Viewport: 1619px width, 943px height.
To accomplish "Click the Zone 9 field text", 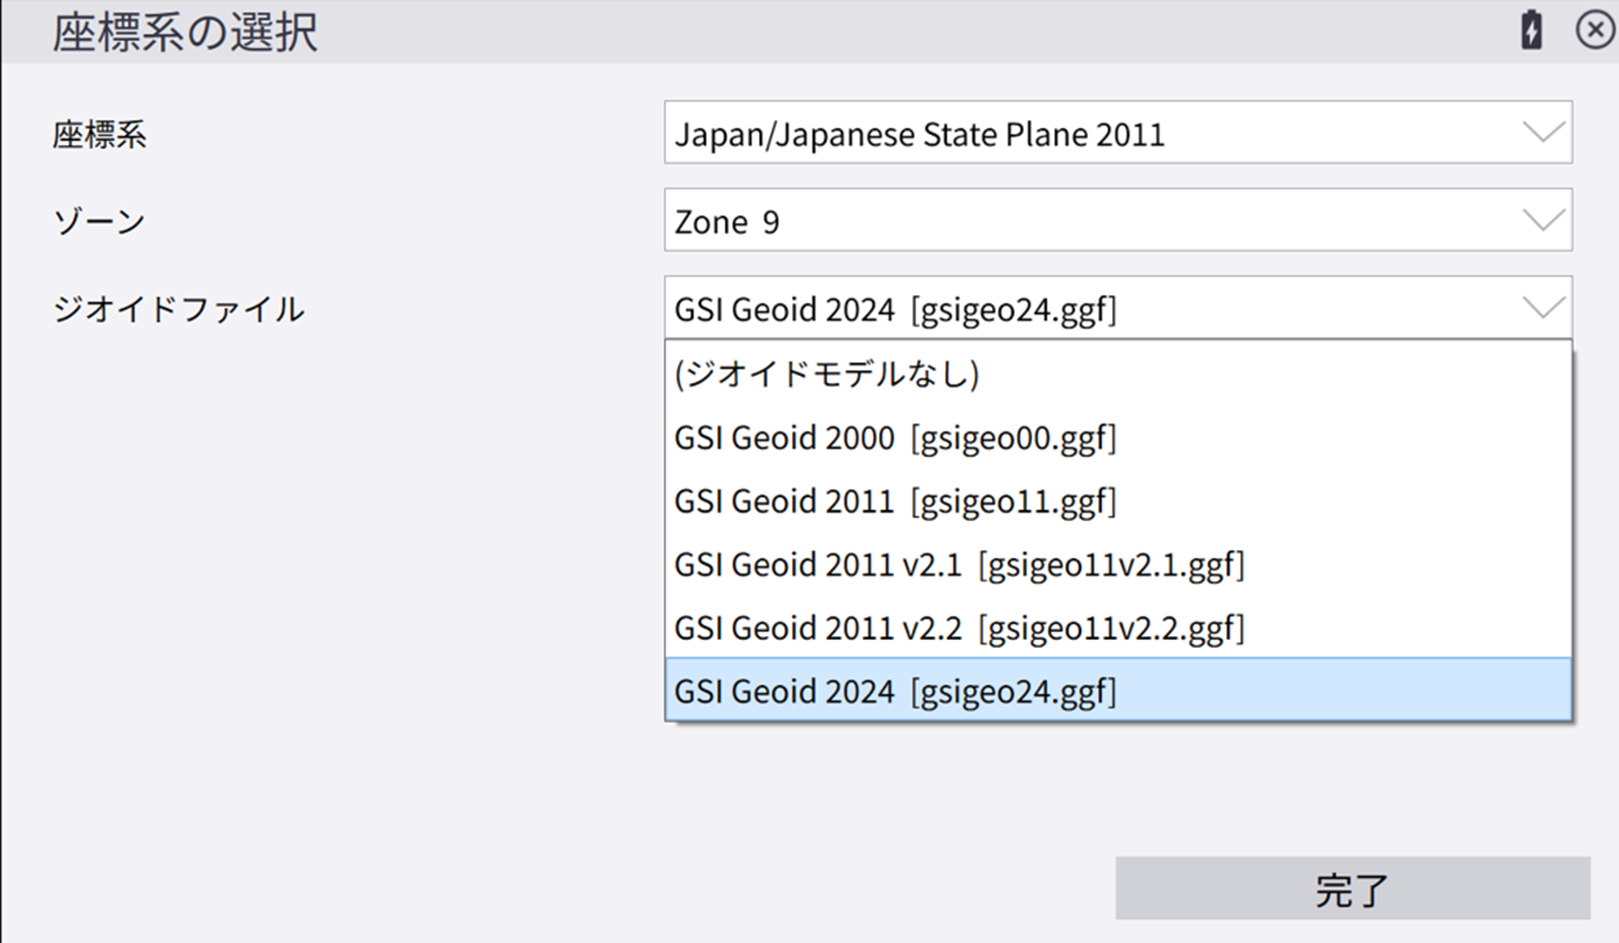I will tap(727, 221).
